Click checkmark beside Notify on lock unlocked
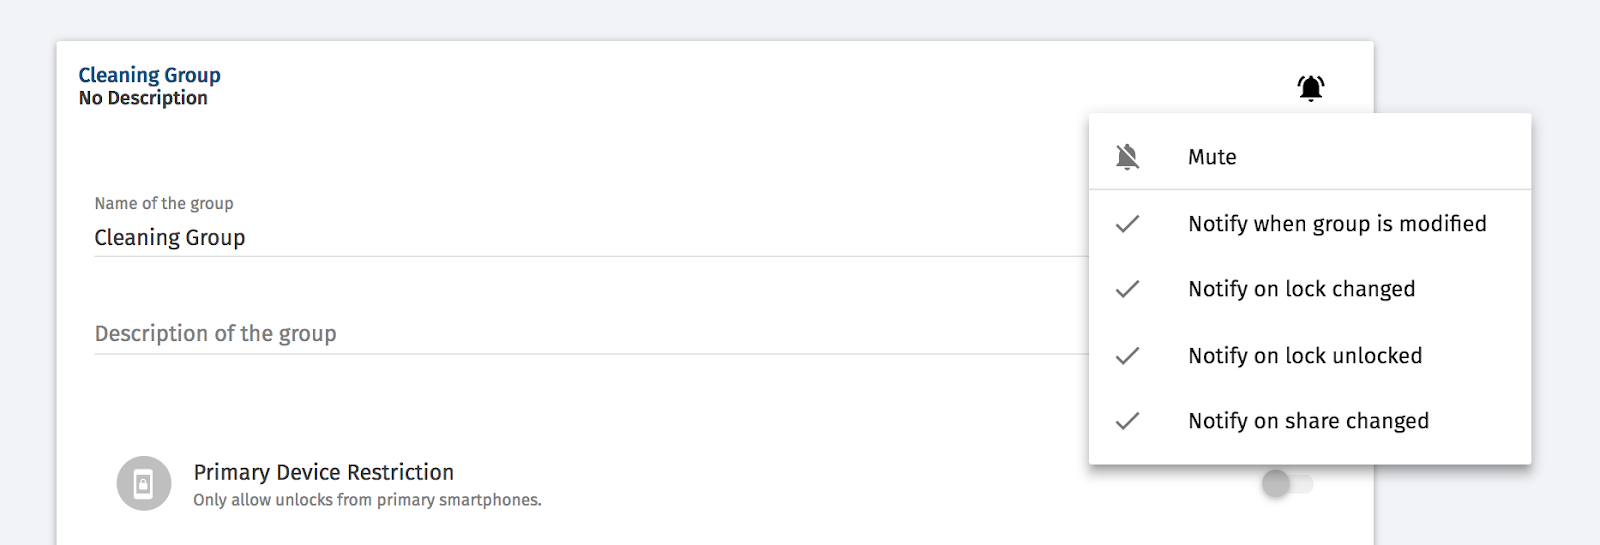 [1127, 356]
